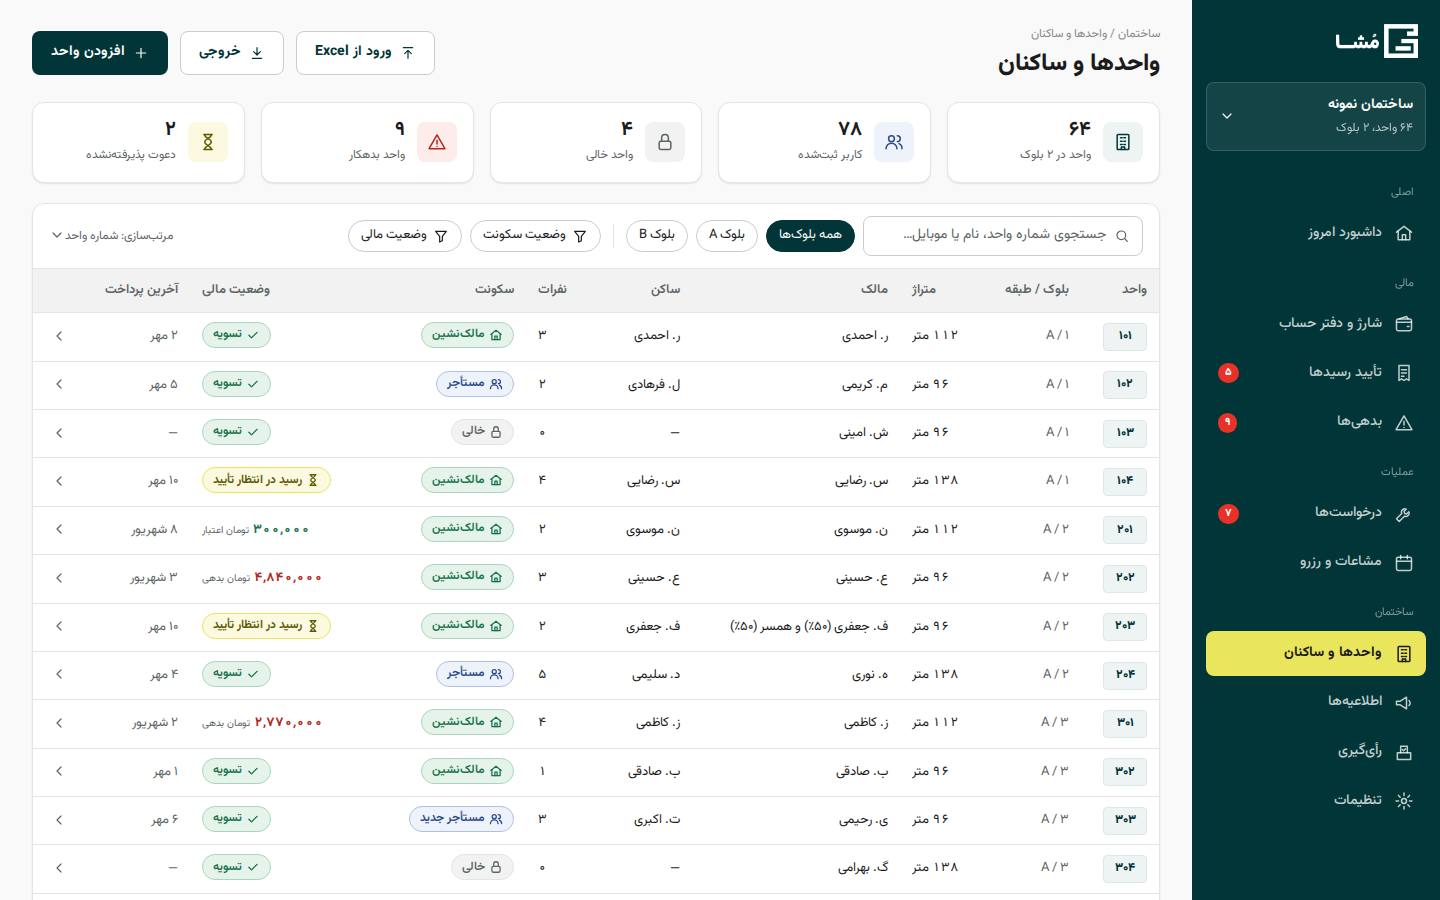Click the plus icon in افزودن واحد
The height and width of the screenshot is (900, 1440).
click(x=141, y=53)
